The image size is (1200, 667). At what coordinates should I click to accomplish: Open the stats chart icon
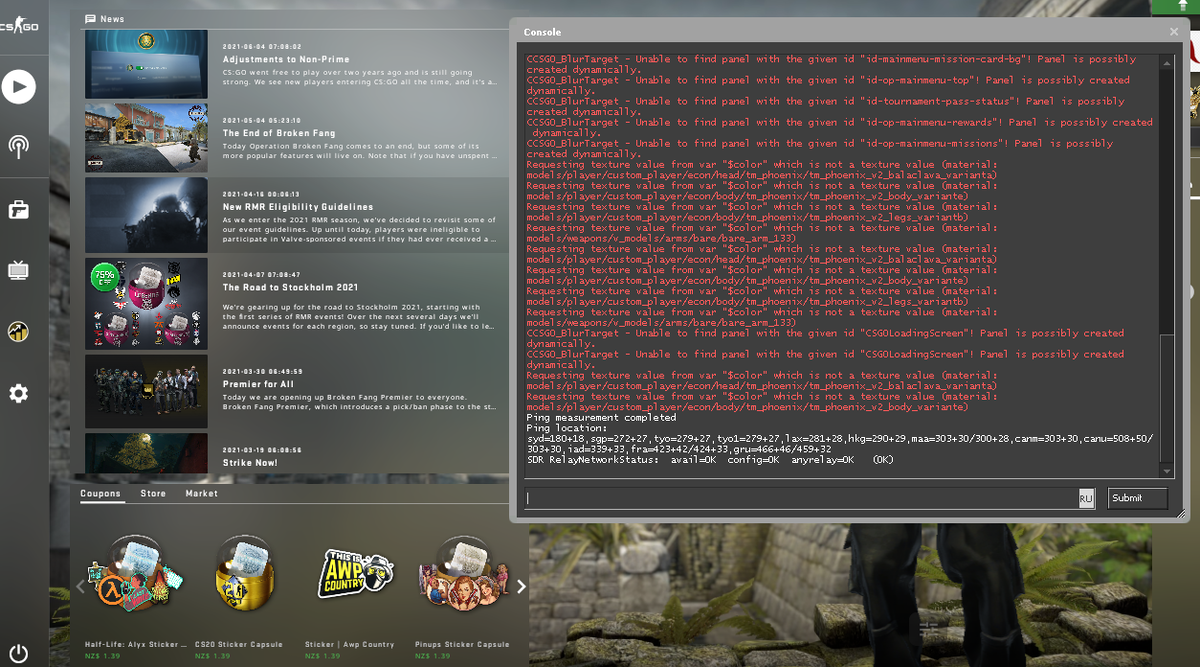[18, 332]
